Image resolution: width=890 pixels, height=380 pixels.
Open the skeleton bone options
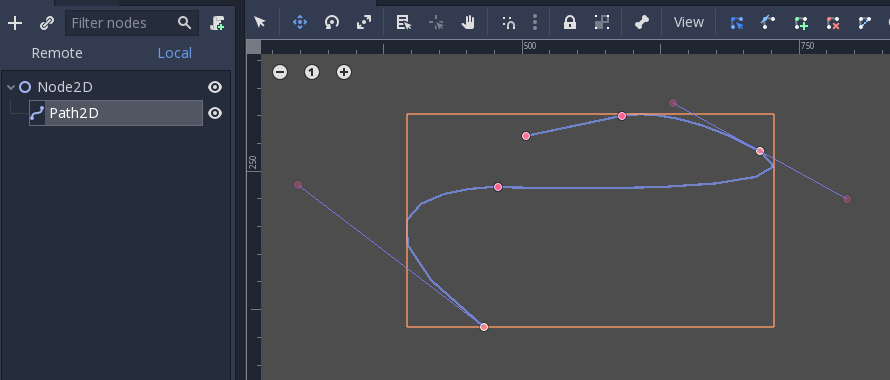pos(641,22)
